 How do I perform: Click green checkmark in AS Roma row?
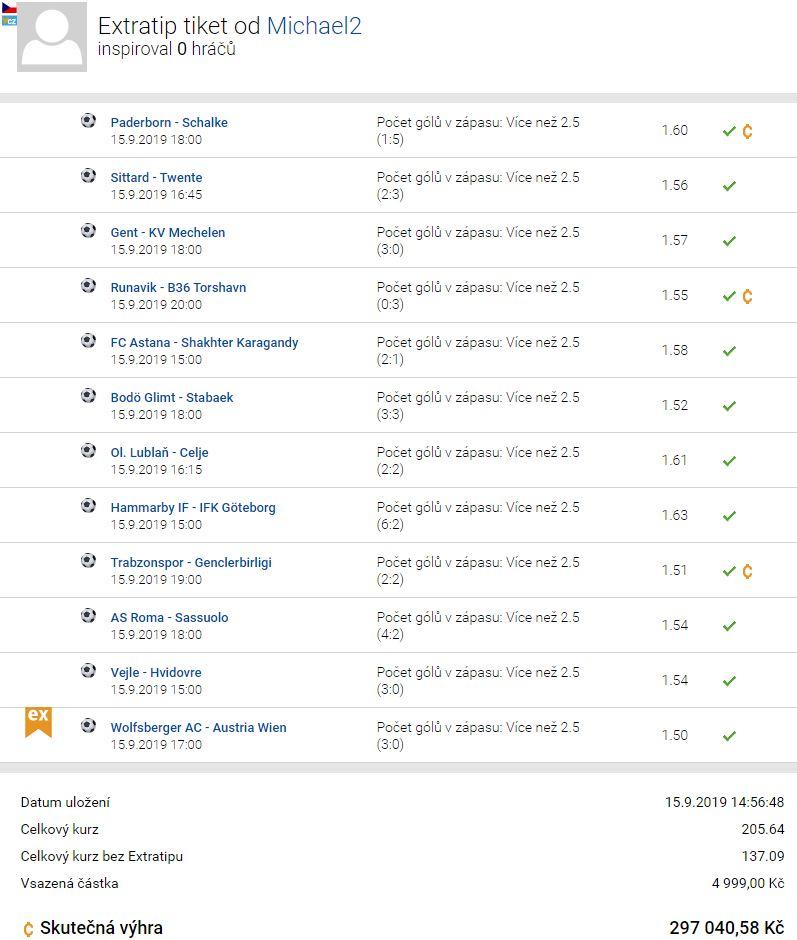pos(729,626)
